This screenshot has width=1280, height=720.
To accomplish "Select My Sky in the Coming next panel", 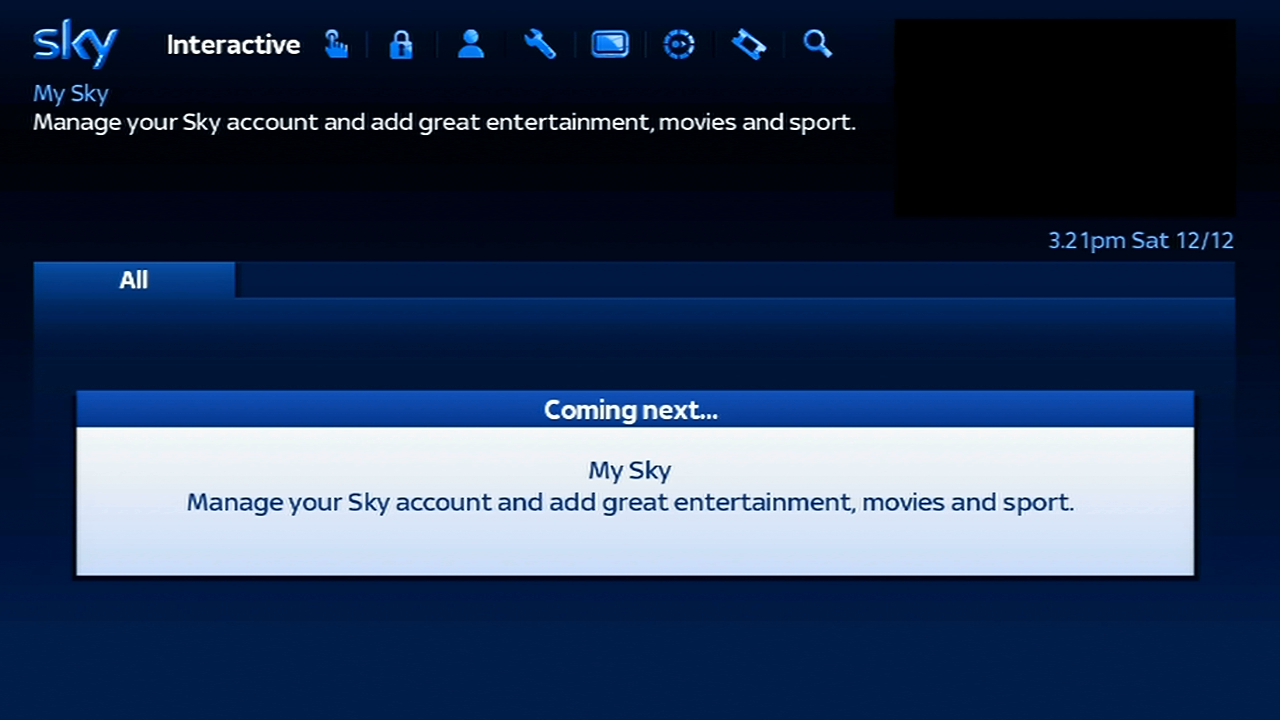I will [x=629, y=470].
